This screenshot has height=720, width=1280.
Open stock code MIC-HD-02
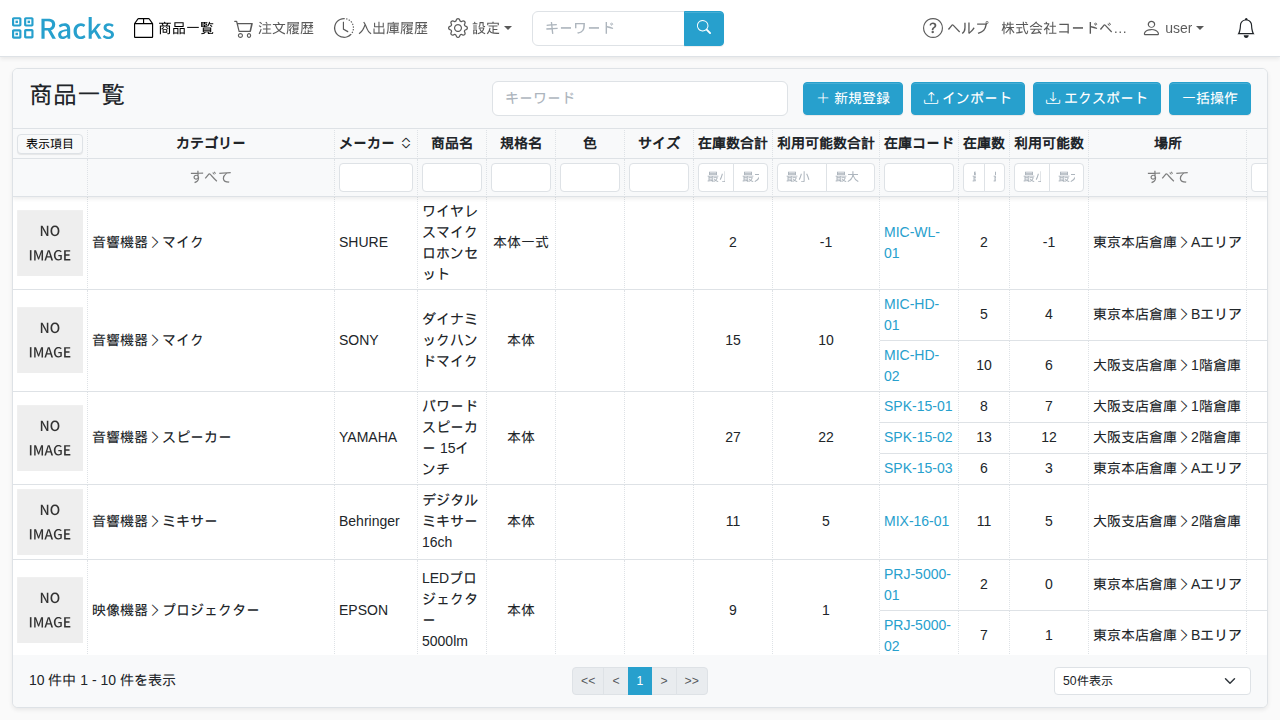click(x=912, y=366)
